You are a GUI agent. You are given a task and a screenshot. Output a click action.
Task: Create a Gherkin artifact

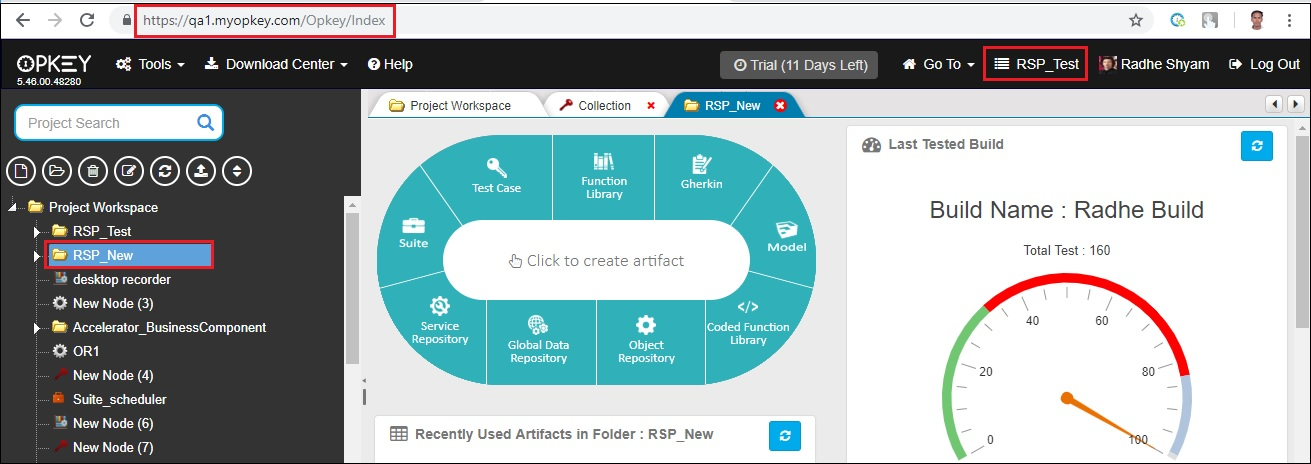(701, 172)
